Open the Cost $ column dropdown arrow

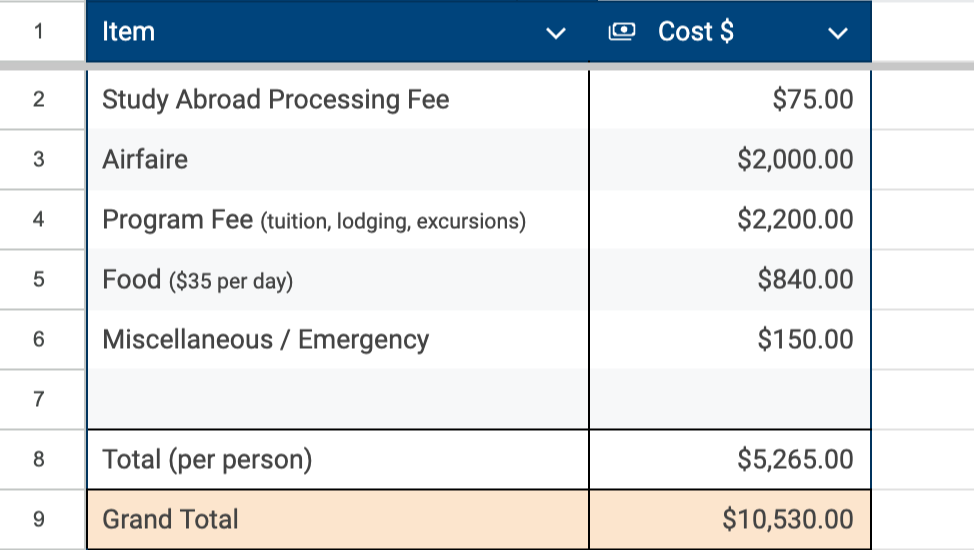(x=838, y=33)
